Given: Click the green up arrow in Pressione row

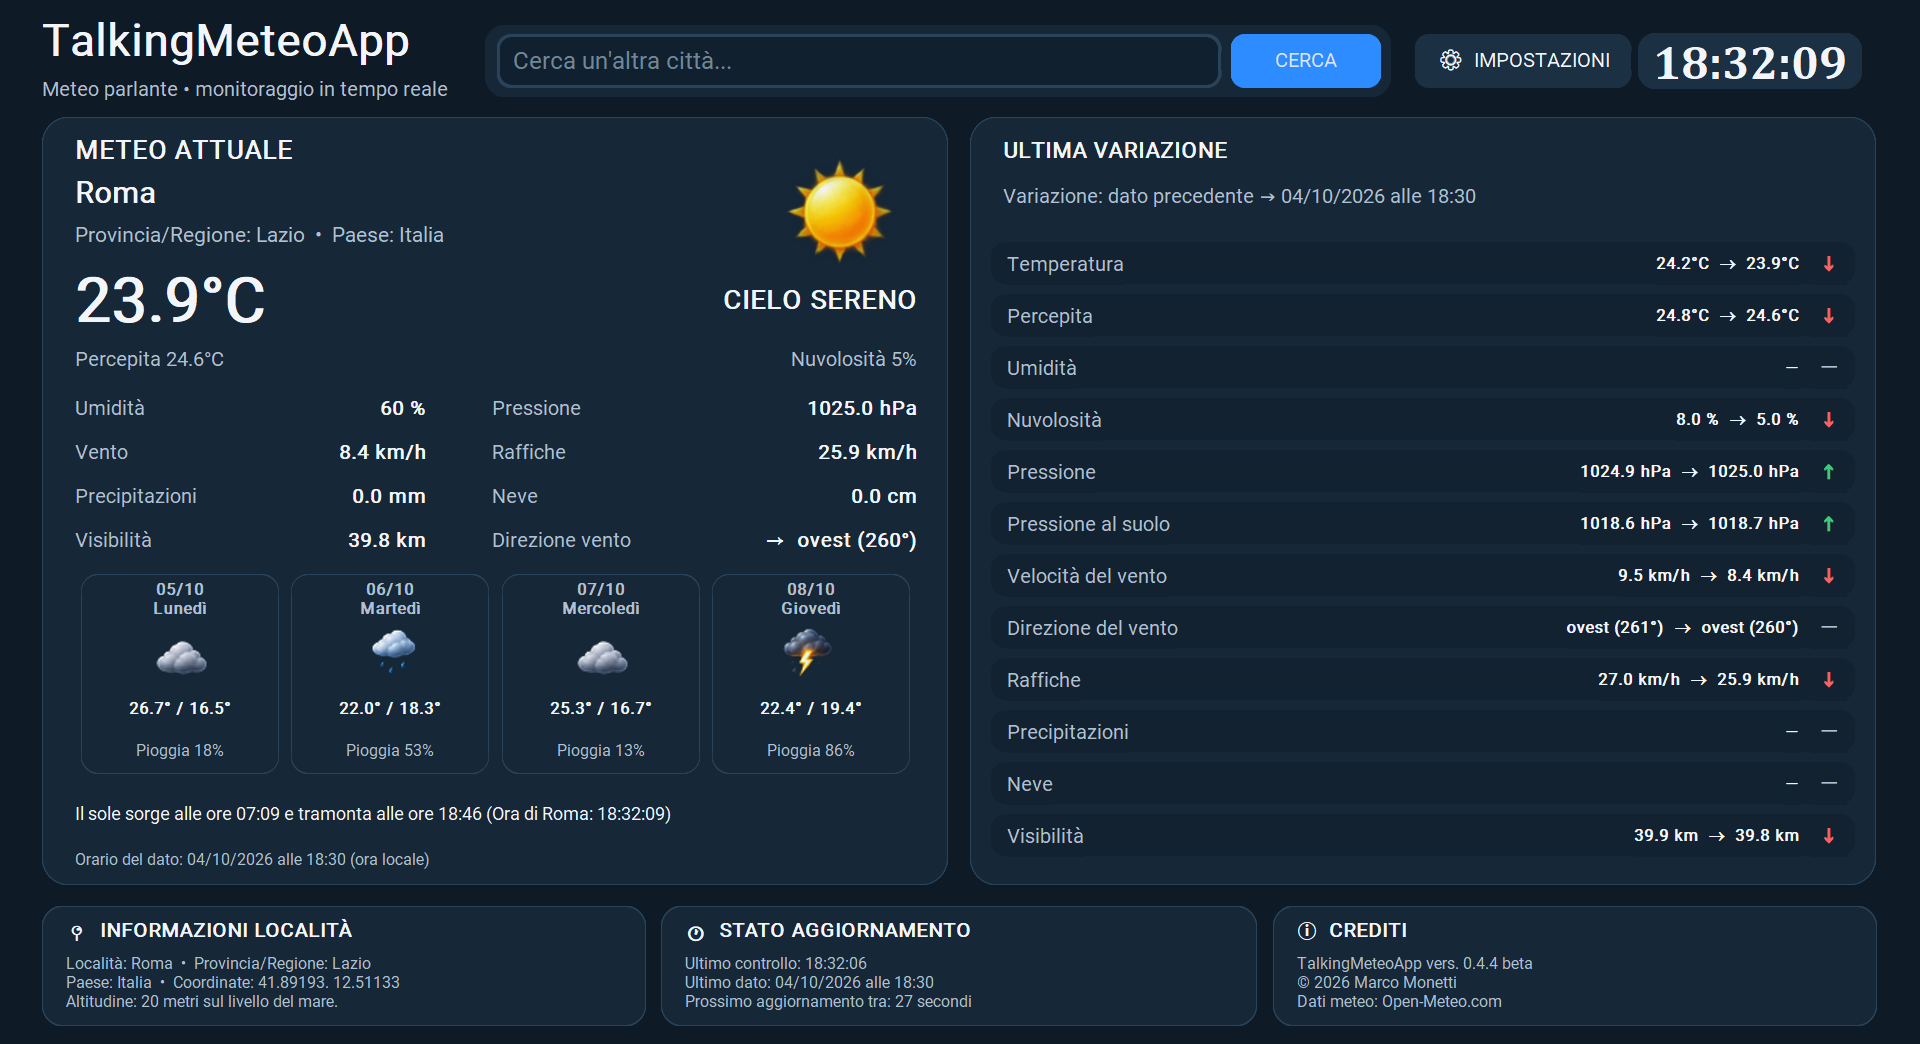Looking at the screenshot, I should point(1829,472).
